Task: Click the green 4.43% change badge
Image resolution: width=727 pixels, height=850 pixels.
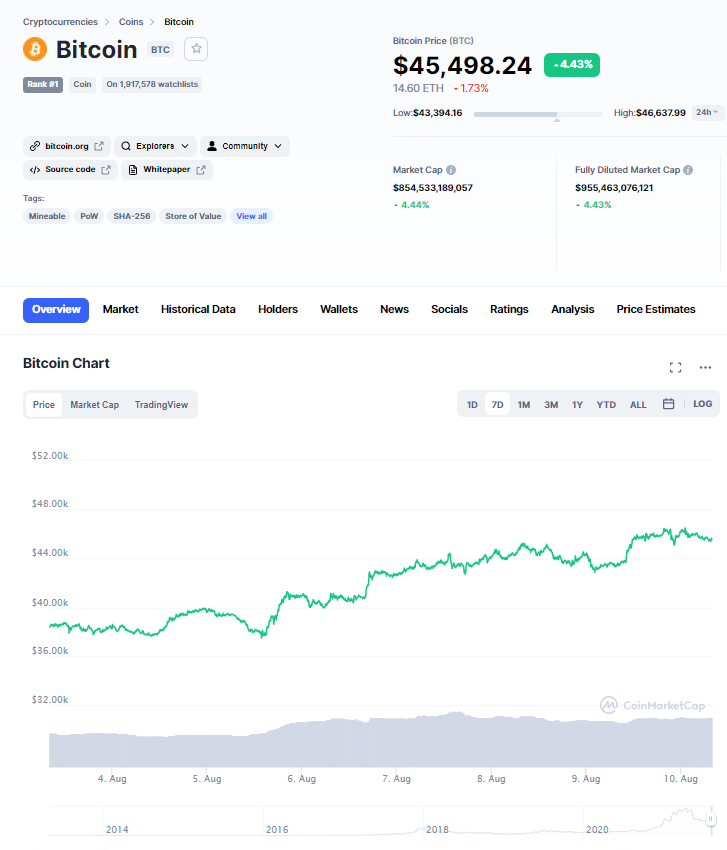Action: coord(571,65)
